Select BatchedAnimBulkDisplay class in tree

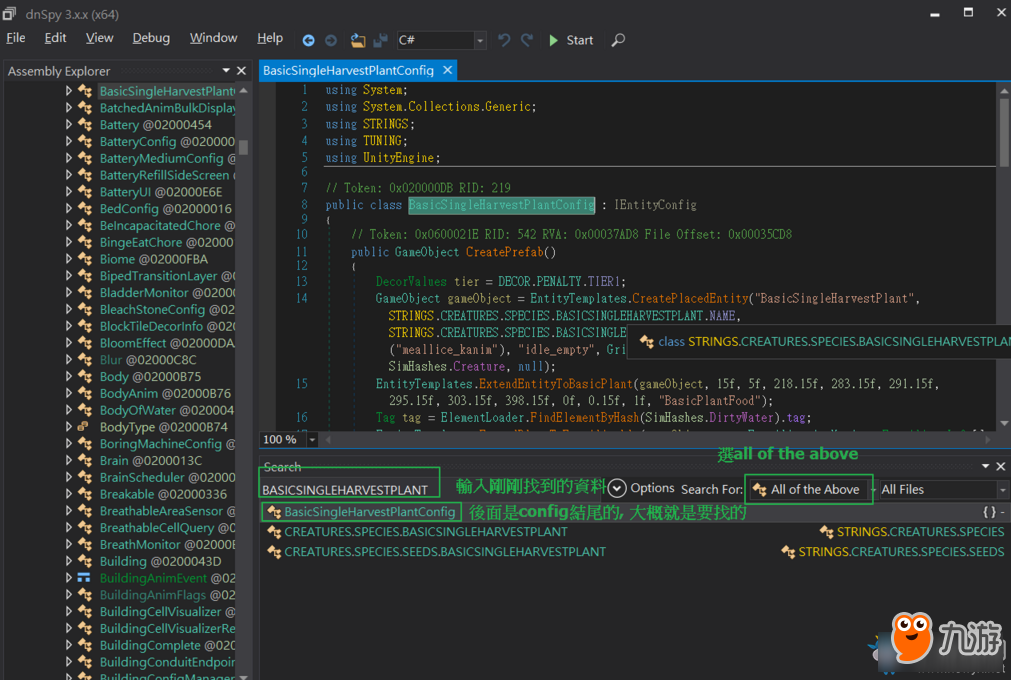pyautogui.click(x=167, y=108)
